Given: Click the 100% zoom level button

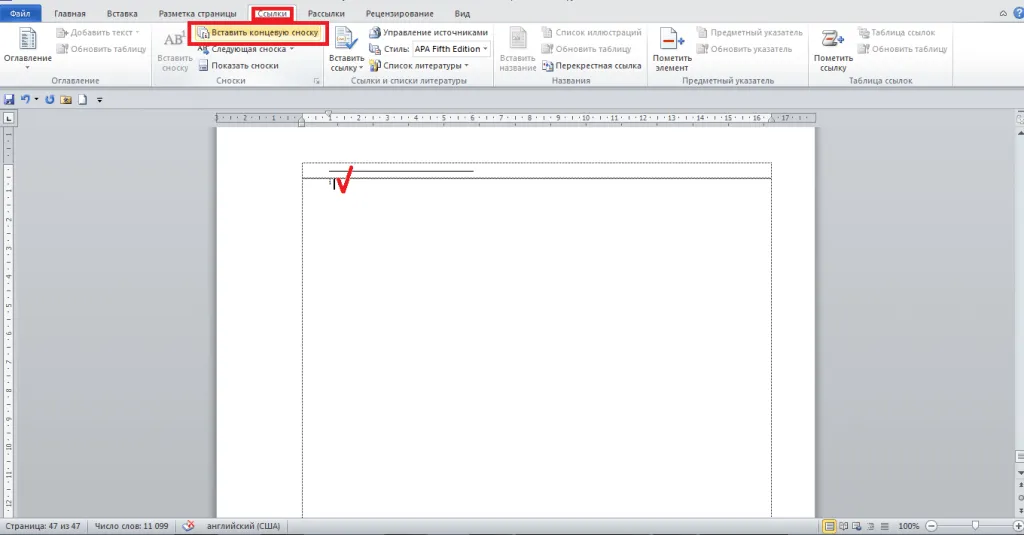Looking at the screenshot, I should [908, 526].
